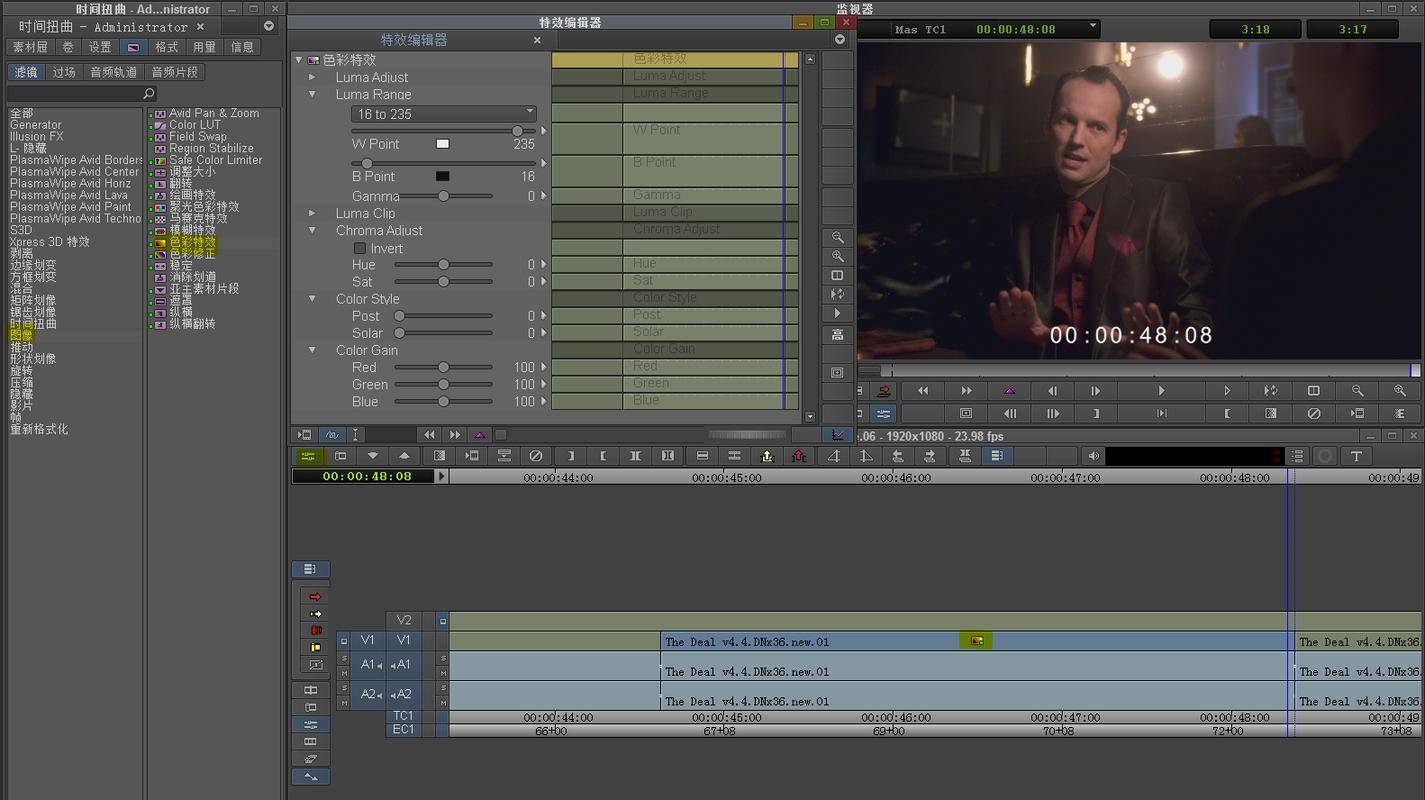Click the zoom-in magnifier beside effect editor
Image resolution: width=1425 pixels, height=800 pixels.
tap(837, 256)
